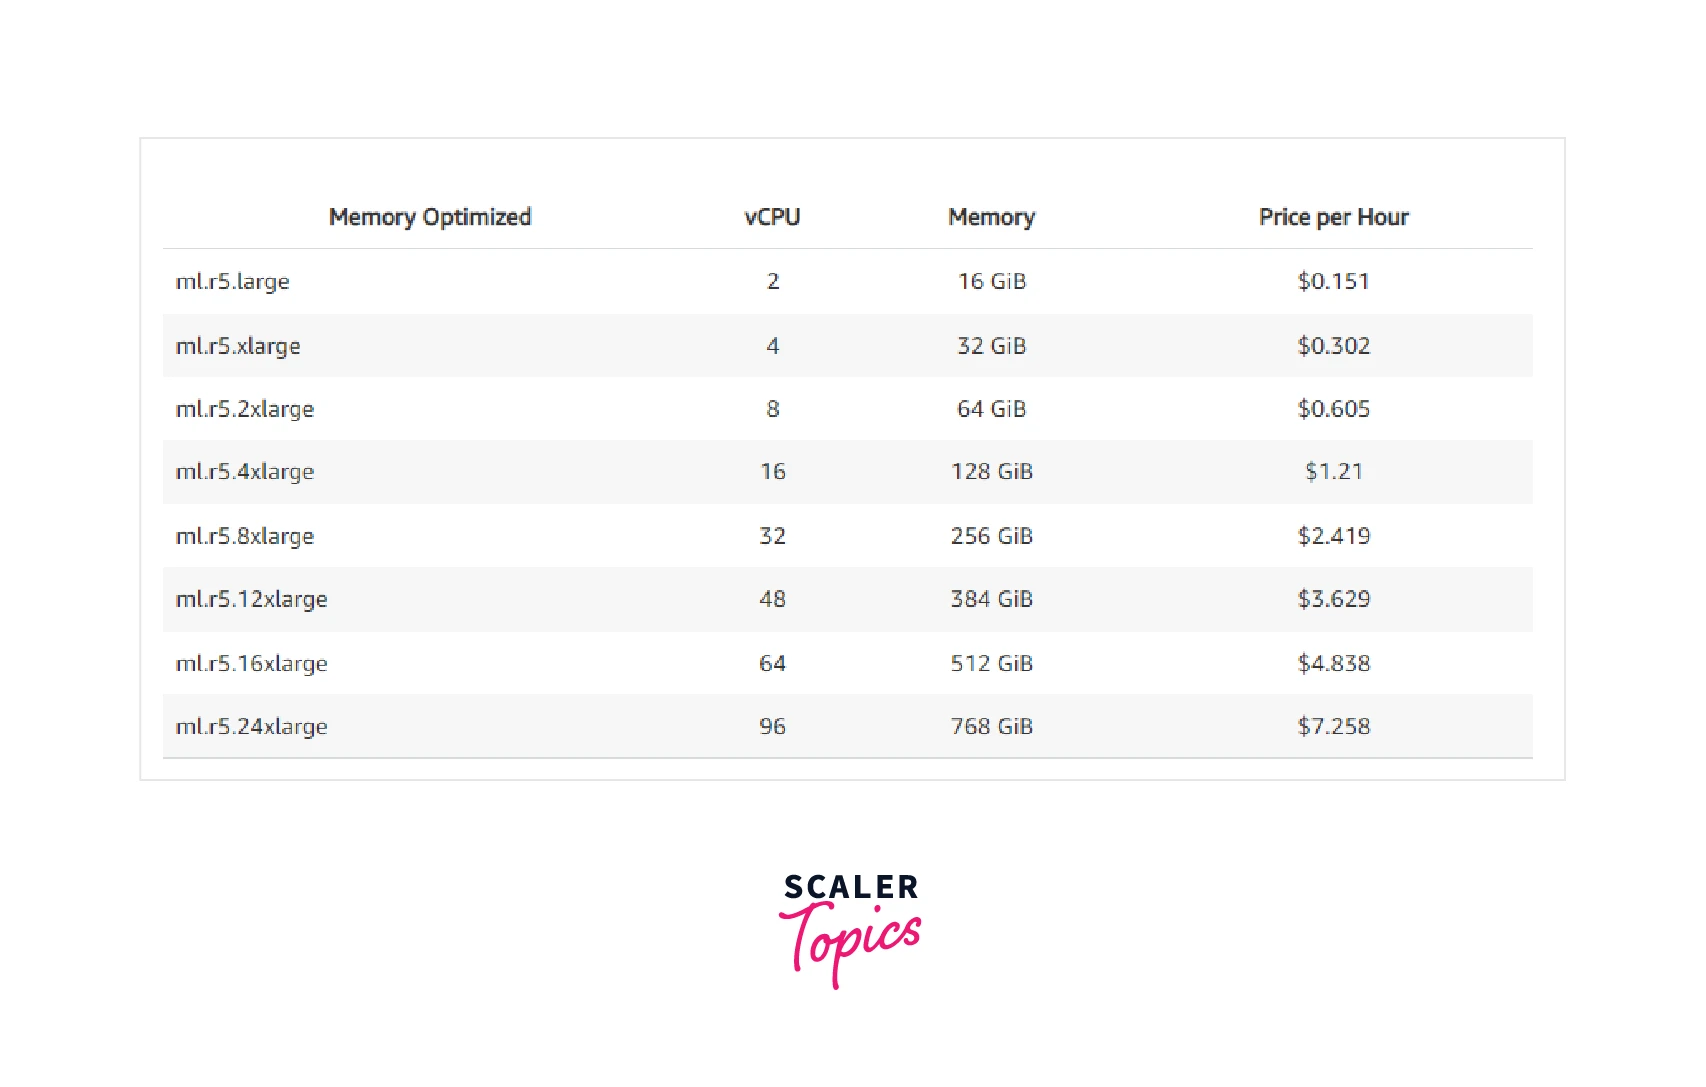Click the Memory Optimized column header
The width and height of the screenshot is (1706, 1087).
[x=430, y=217]
